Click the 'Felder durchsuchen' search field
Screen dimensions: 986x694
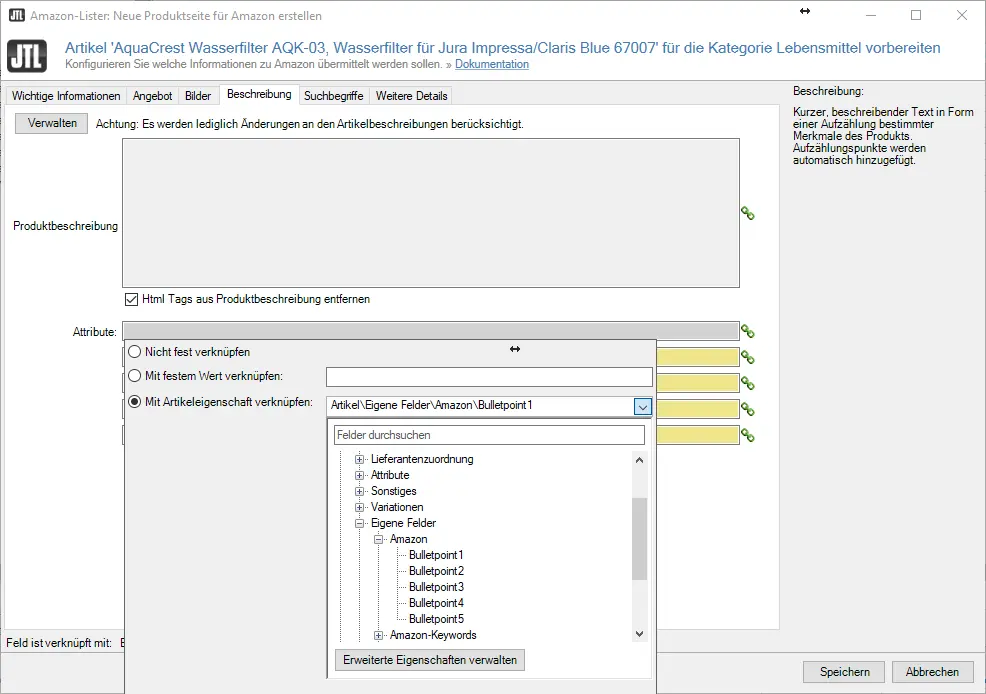point(489,435)
